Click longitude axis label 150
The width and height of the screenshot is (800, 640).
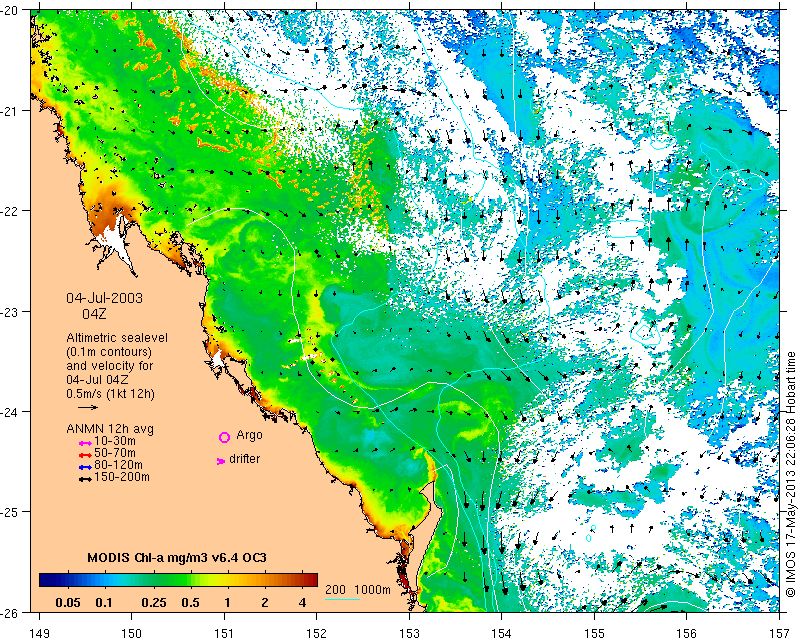[x=132, y=633]
